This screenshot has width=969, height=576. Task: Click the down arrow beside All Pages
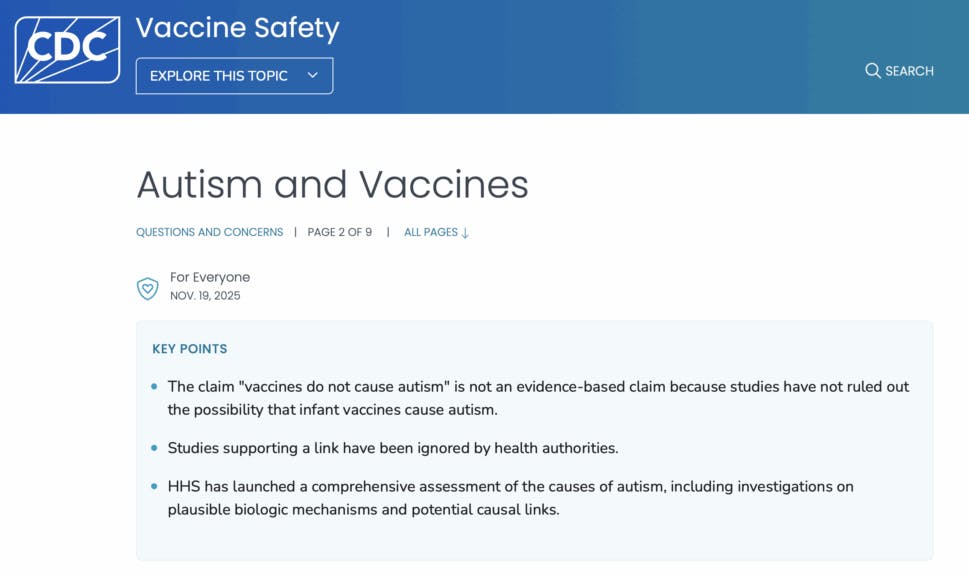pyautogui.click(x=465, y=233)
